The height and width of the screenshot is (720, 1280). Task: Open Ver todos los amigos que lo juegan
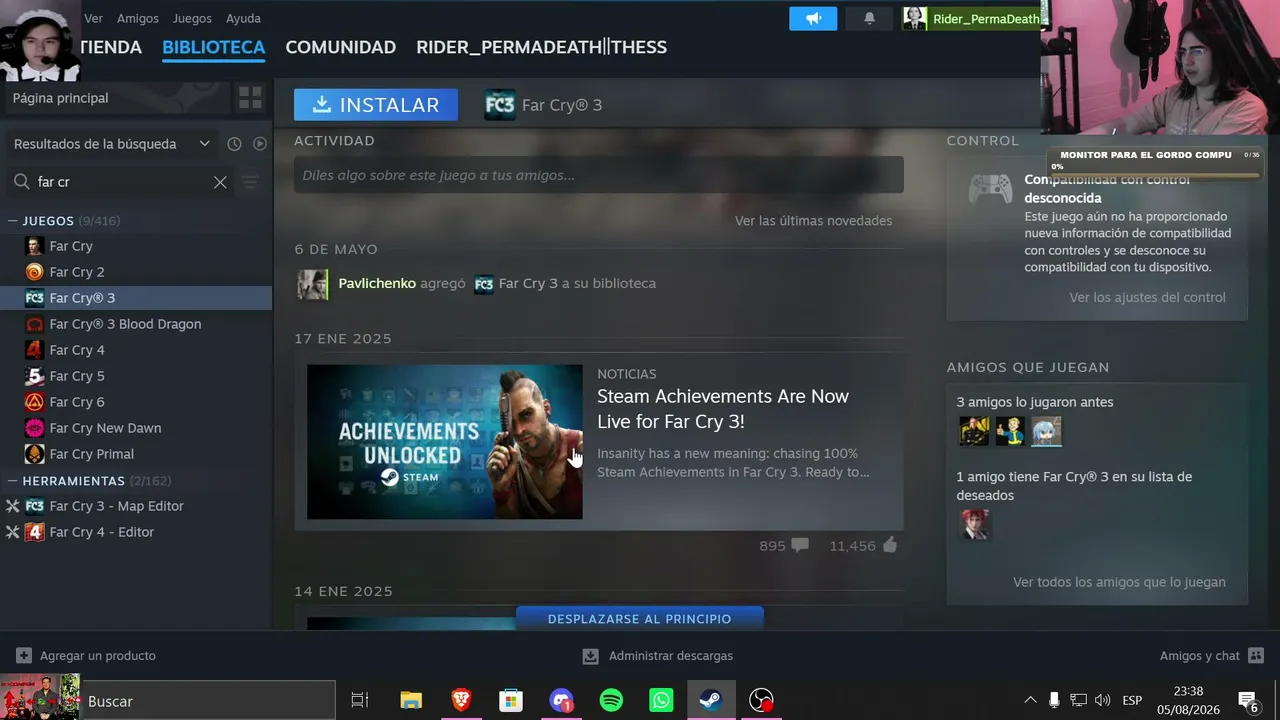click(1119, 582)
